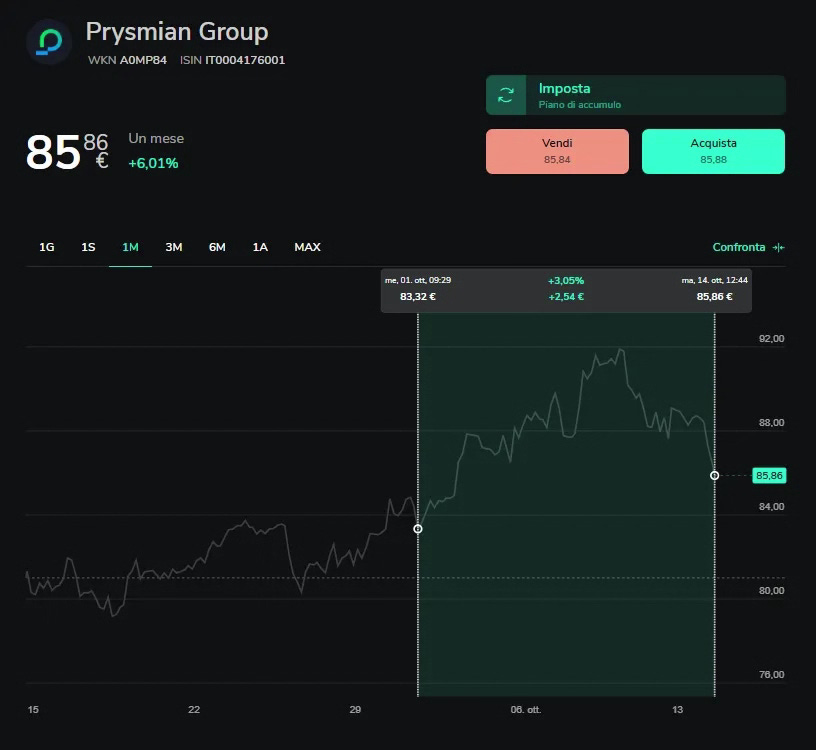Click the 06. ott. date axis label
The height and width of the screenshot is (750, 816).
point(526,710)
